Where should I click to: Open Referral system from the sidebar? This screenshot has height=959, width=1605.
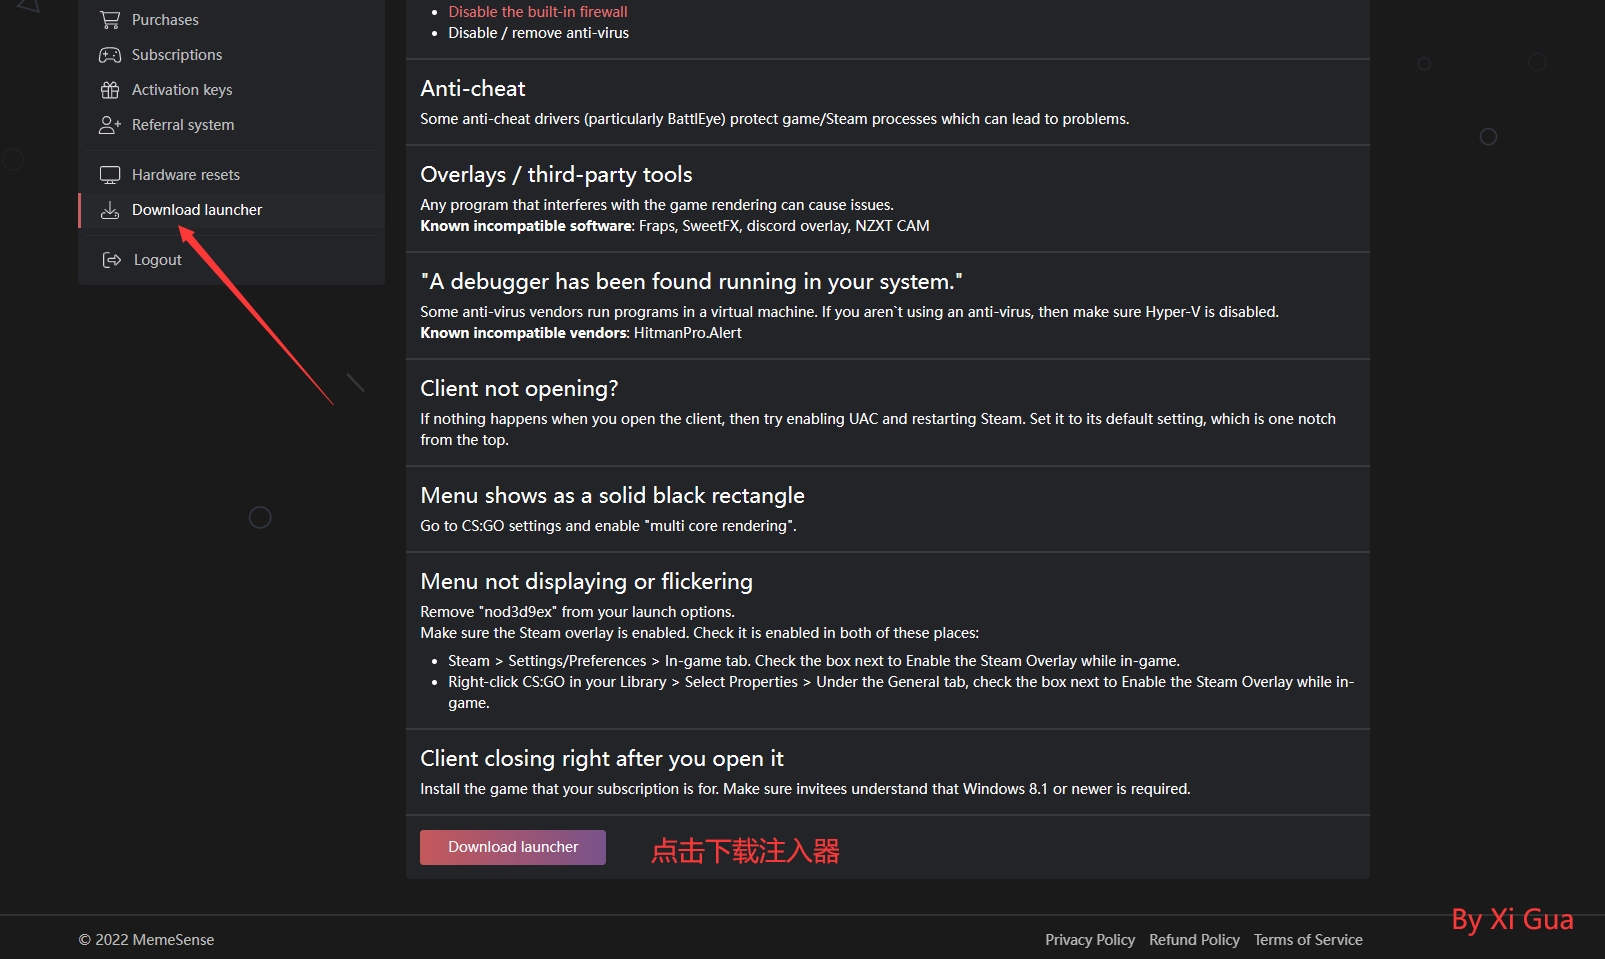tap(183, 125)
